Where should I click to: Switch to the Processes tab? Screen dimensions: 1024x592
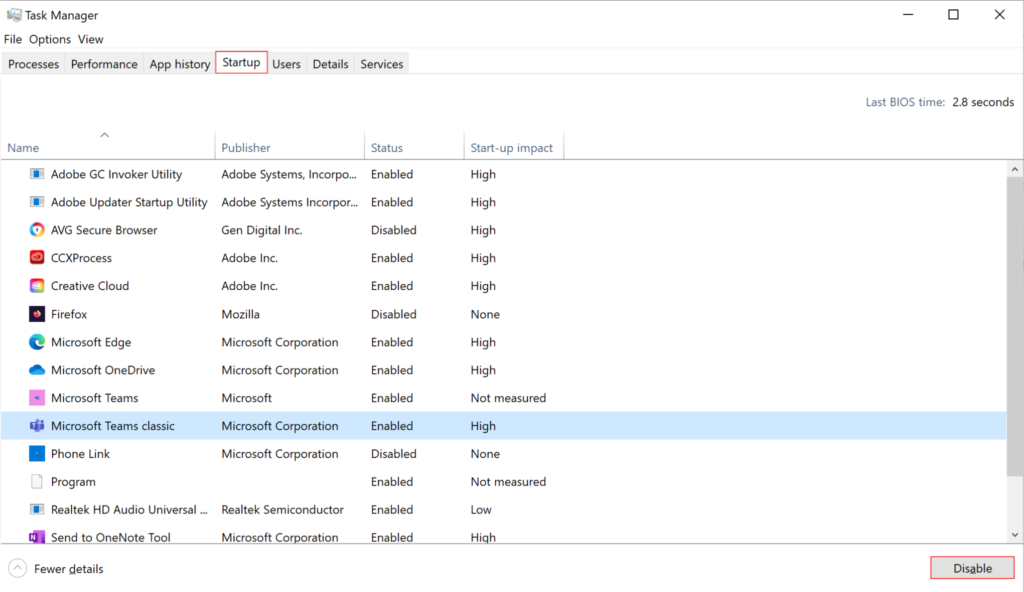pos(33,63)
